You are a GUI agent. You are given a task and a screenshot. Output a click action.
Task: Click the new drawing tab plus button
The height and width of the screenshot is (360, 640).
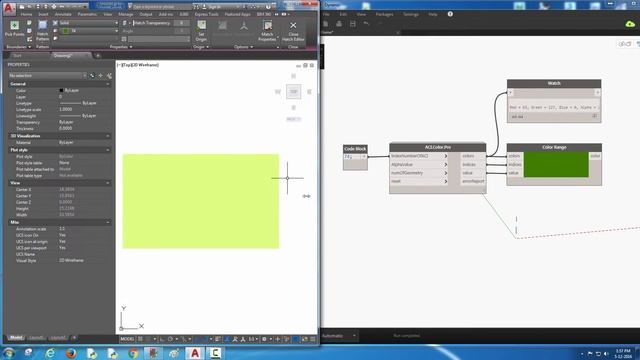[x=98, y=56]
